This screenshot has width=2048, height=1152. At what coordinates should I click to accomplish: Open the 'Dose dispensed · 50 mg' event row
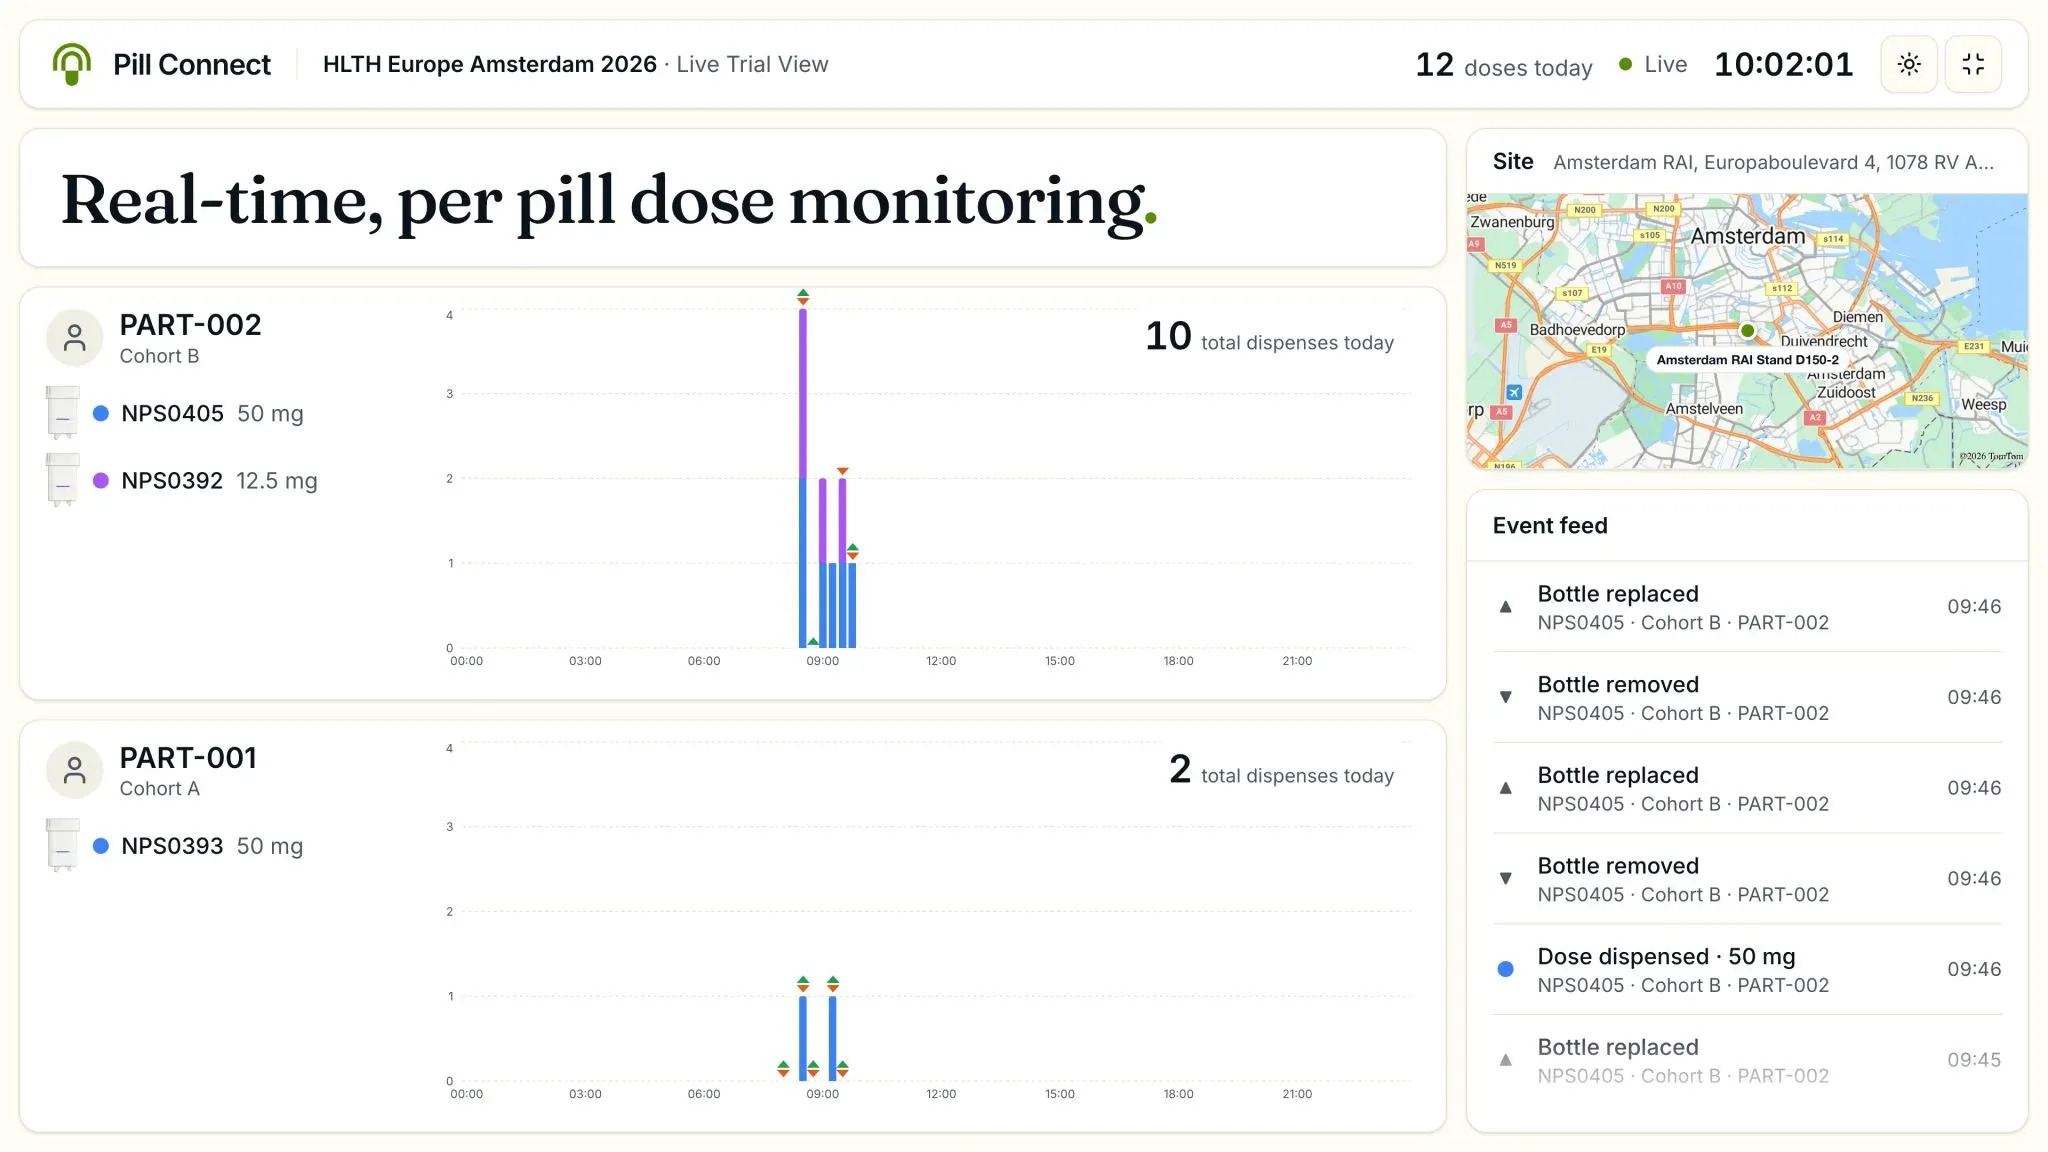tap(1747, 970)
